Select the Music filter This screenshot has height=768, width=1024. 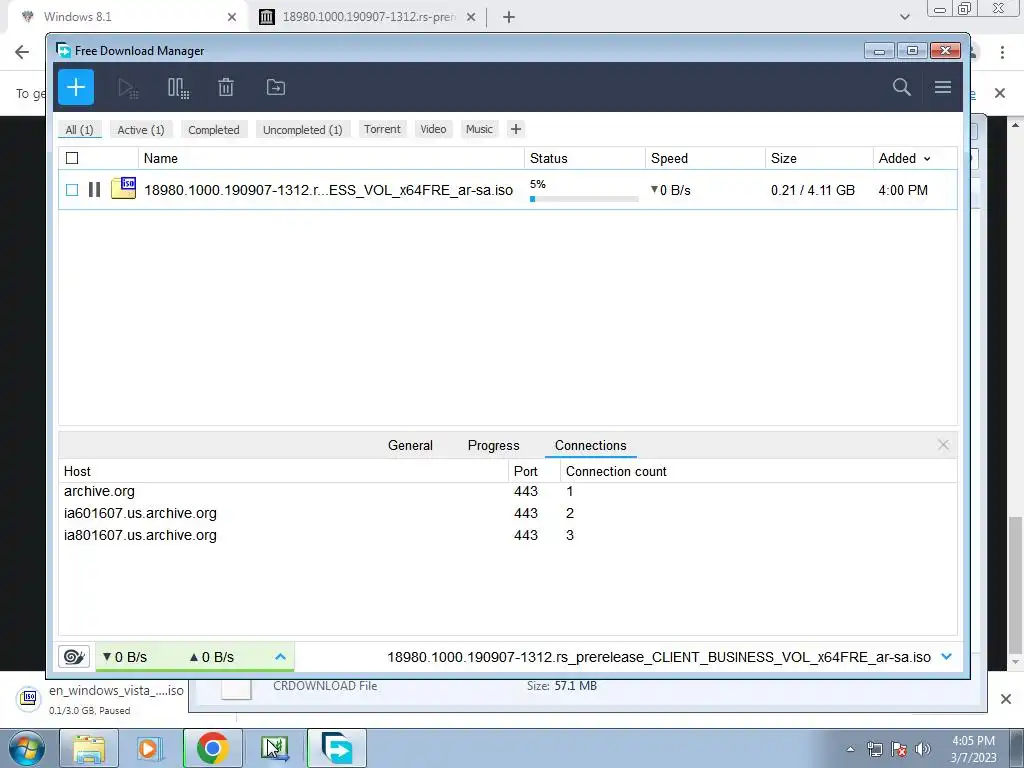[x=479, y=129]
